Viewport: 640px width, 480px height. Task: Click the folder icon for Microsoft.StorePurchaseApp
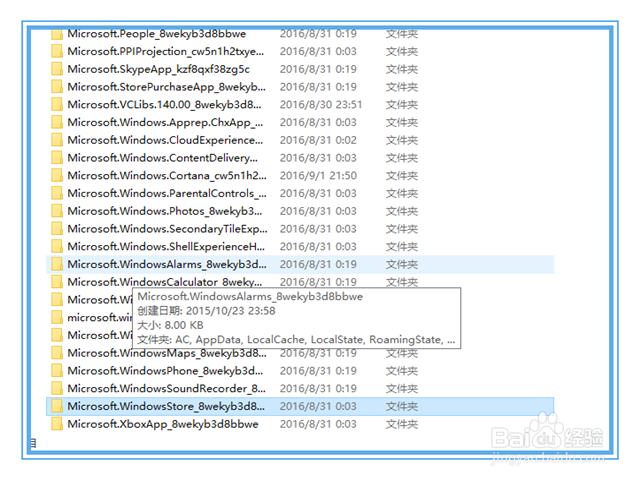coord(57,87)
